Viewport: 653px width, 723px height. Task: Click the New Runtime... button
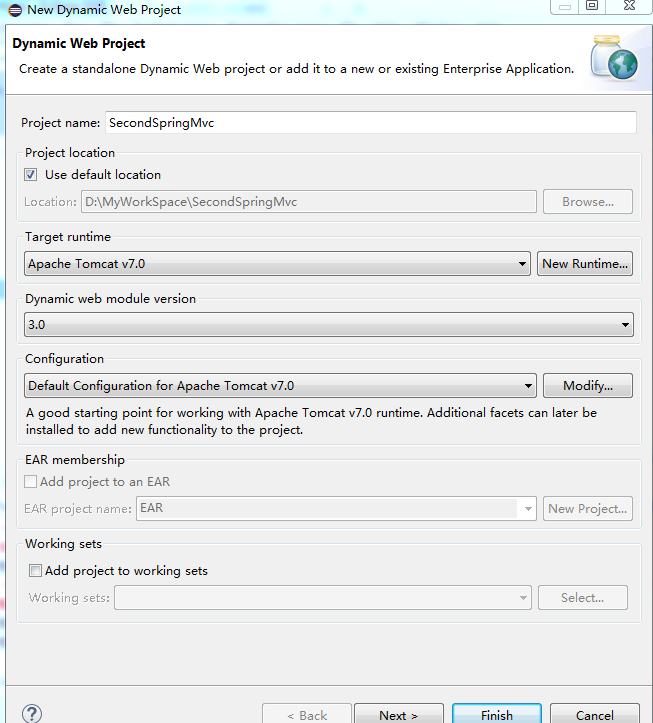tap(585, 264)
